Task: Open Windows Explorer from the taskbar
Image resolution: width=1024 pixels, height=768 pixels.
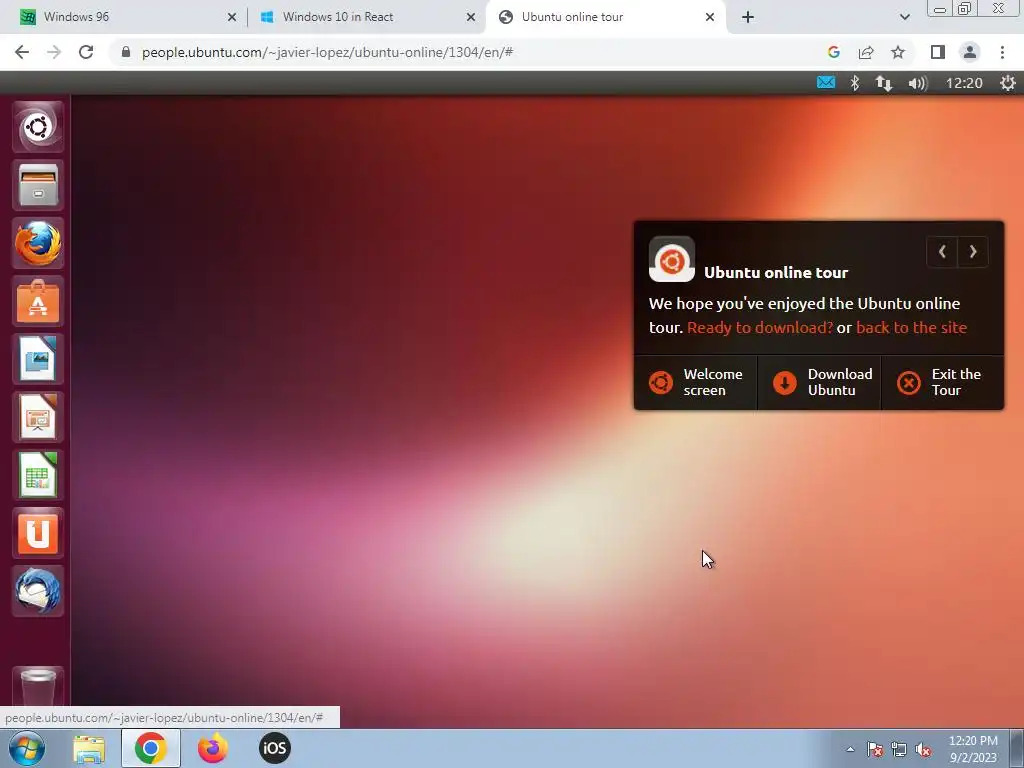Action: [89, 749]
